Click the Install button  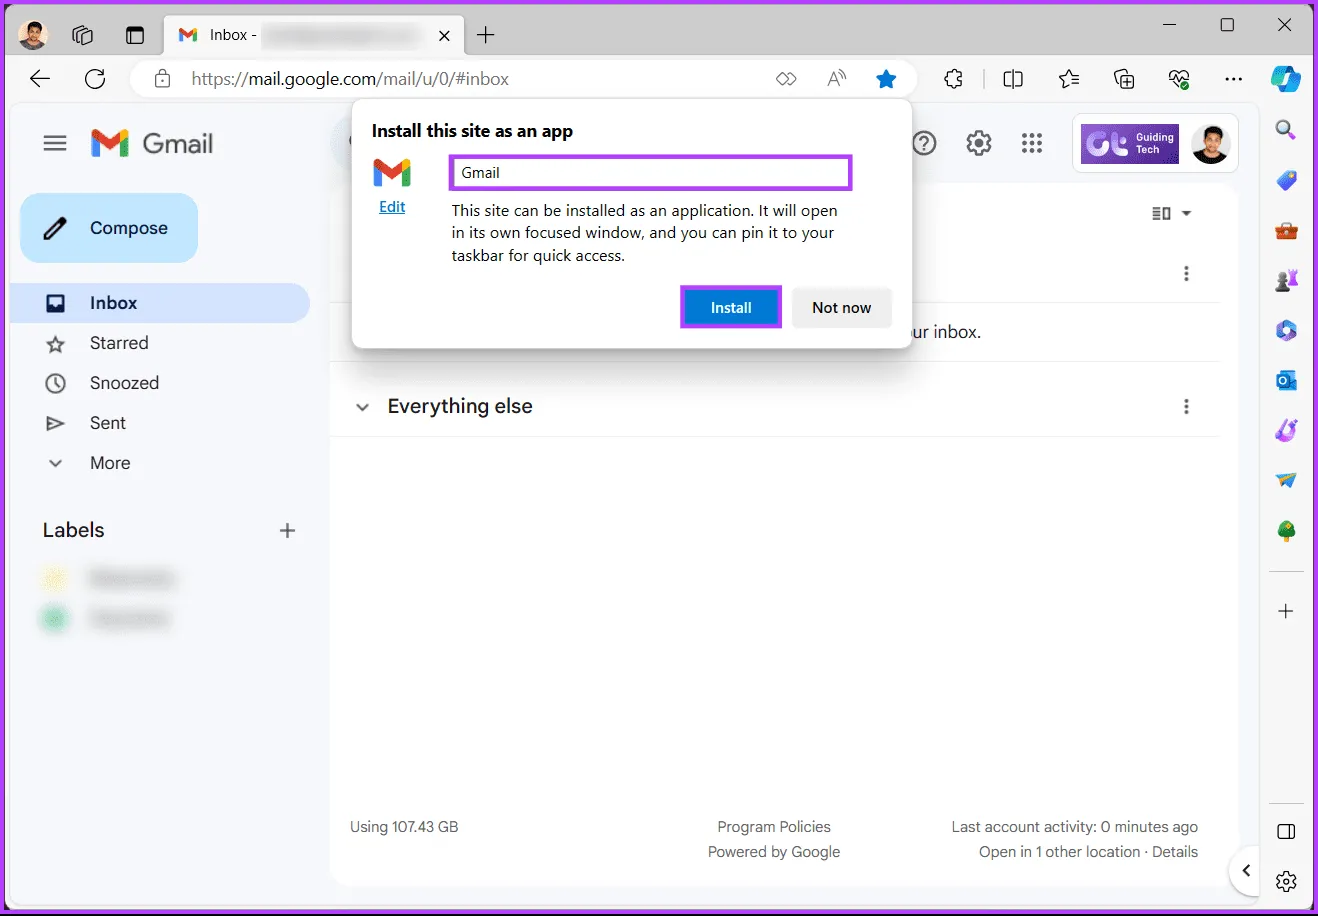tap(730, 308)
